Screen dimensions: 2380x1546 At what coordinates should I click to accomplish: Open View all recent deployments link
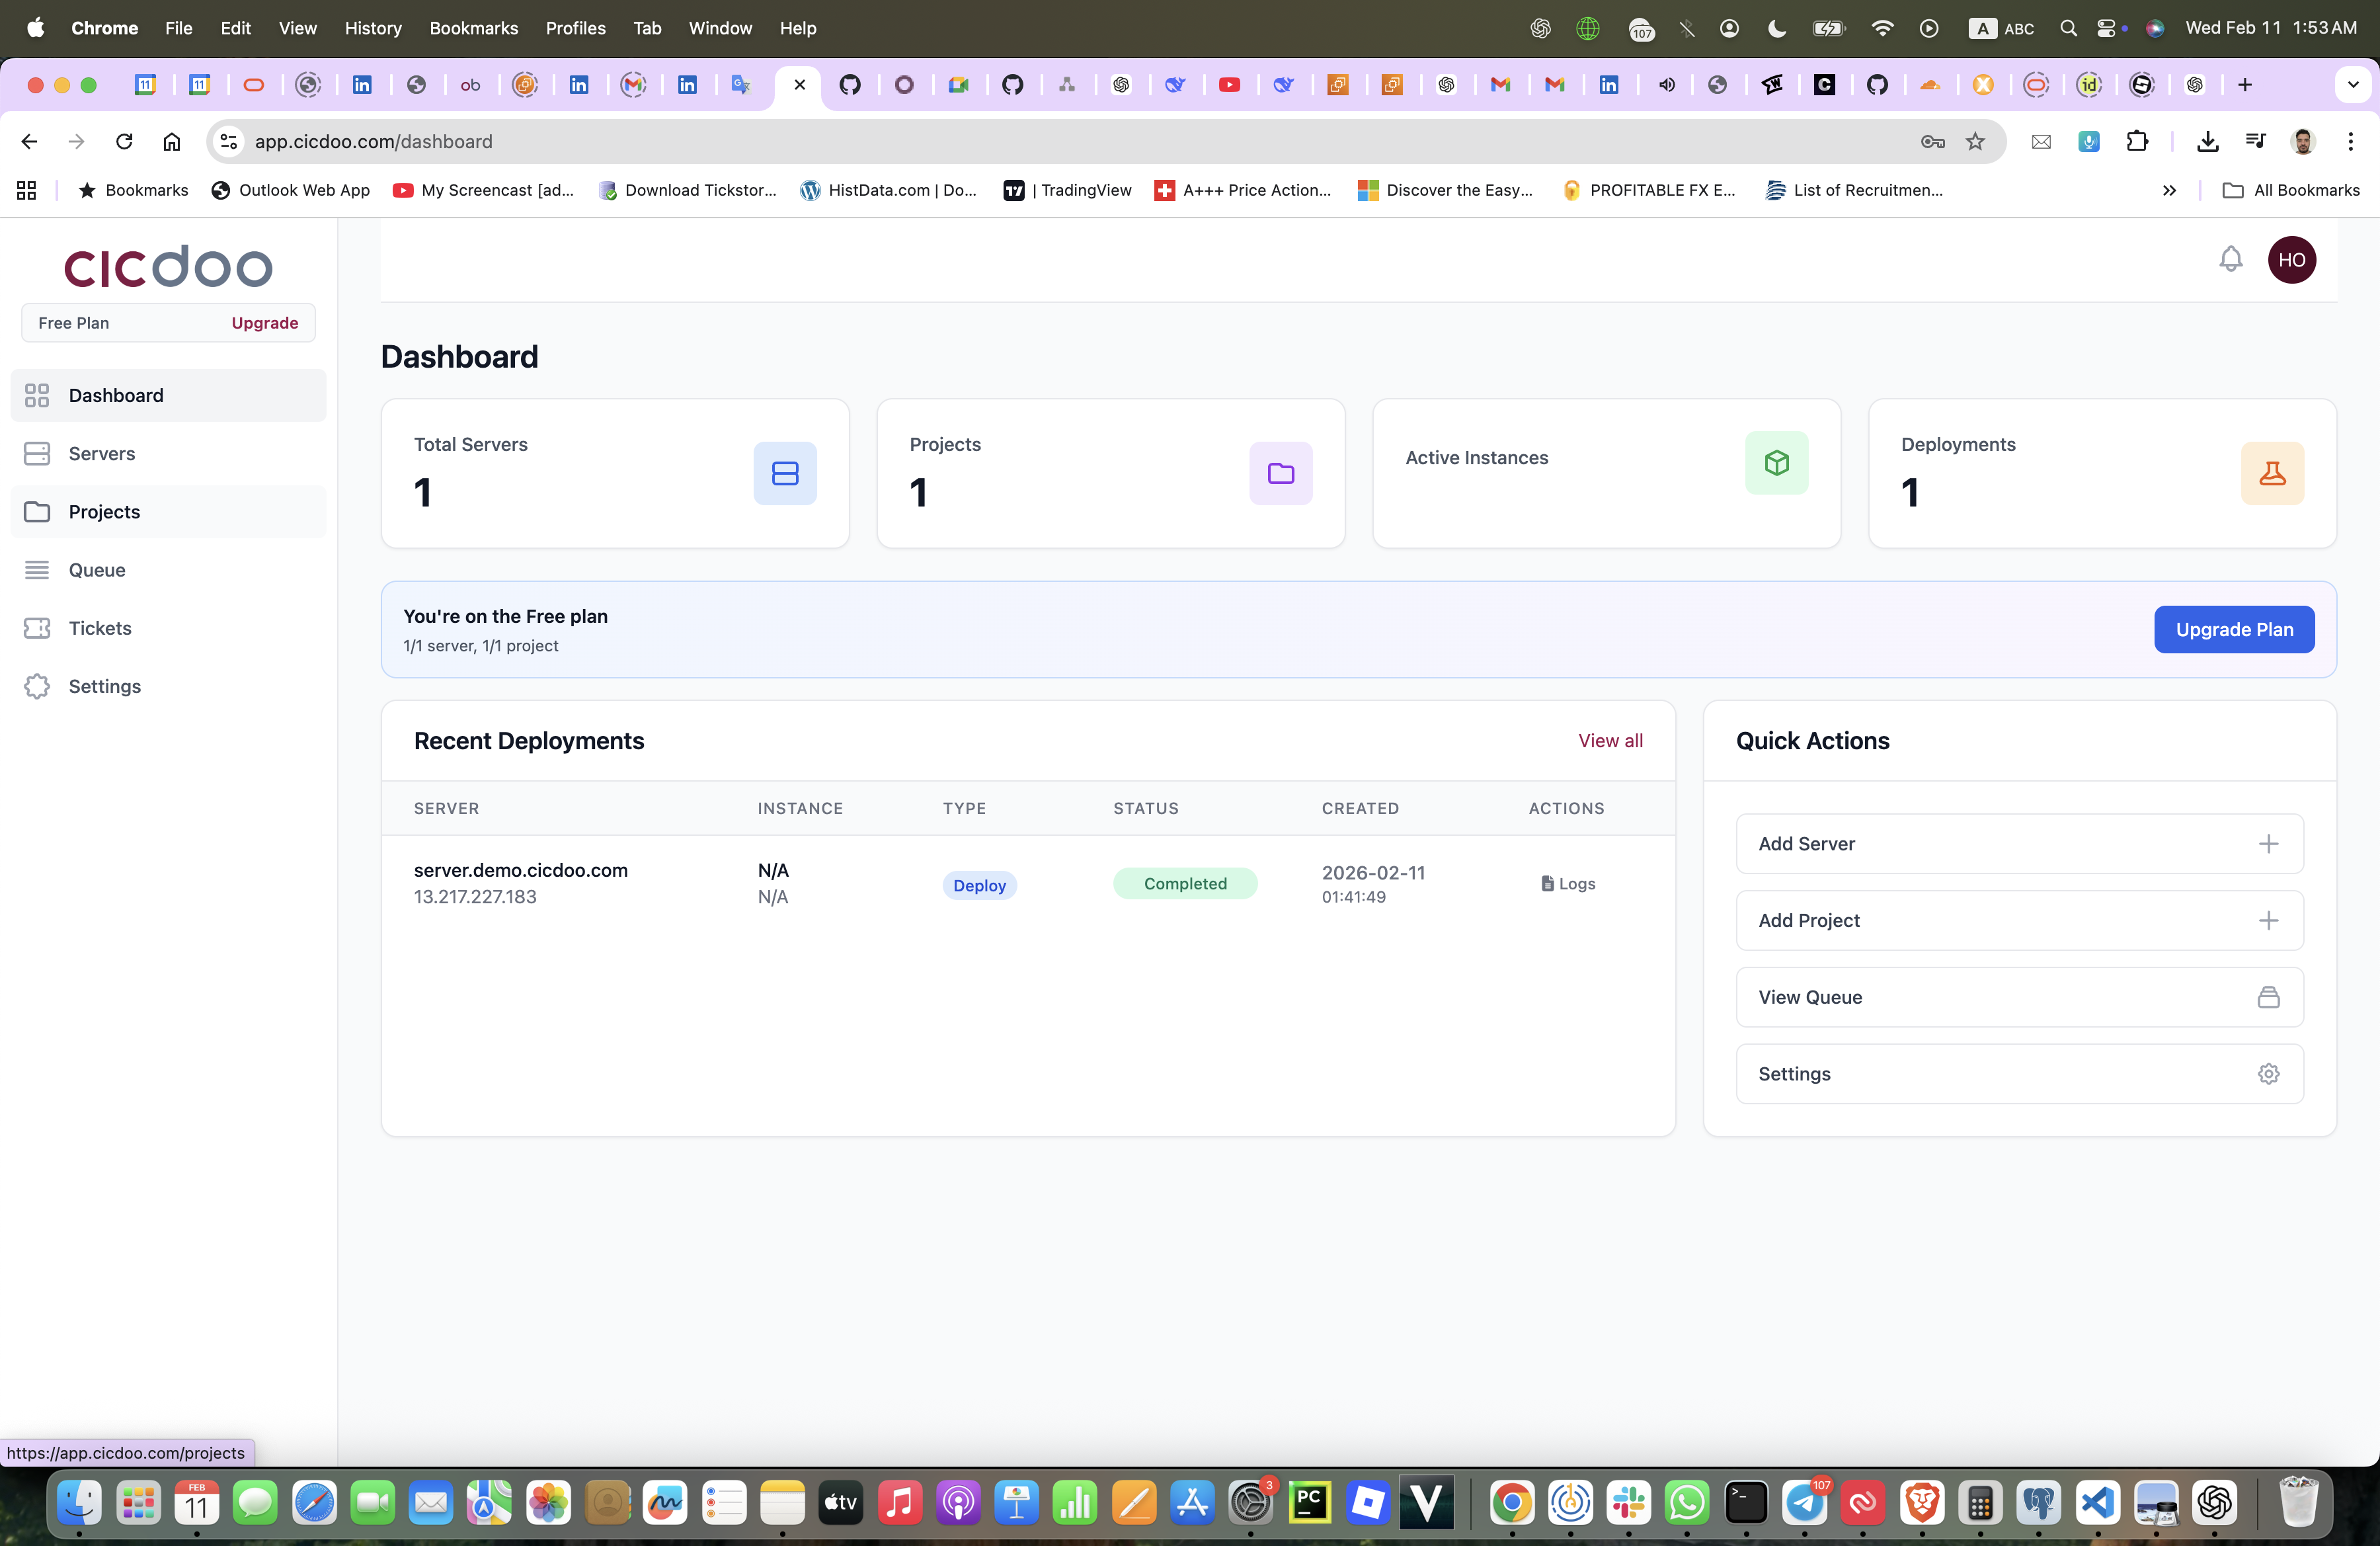point(1610,741)
